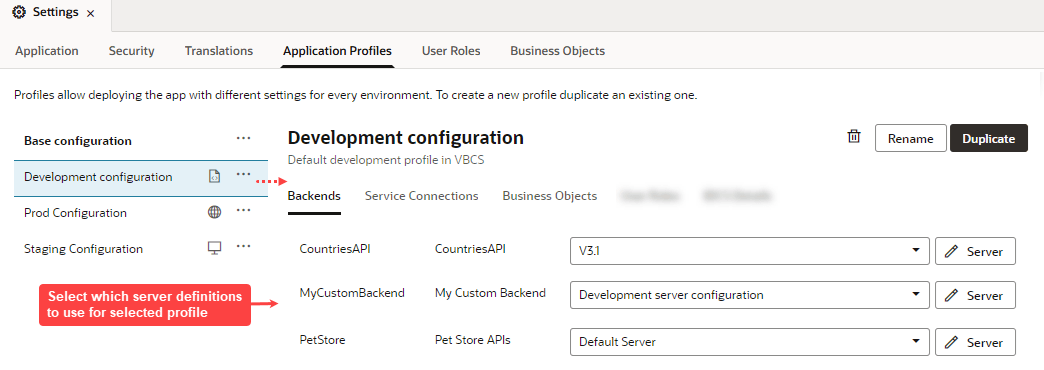Image resolution: width=1044 pixels, height=370 pixels.
Task: Open the Development configuration ellipsis menu
Action: [244, 174]
